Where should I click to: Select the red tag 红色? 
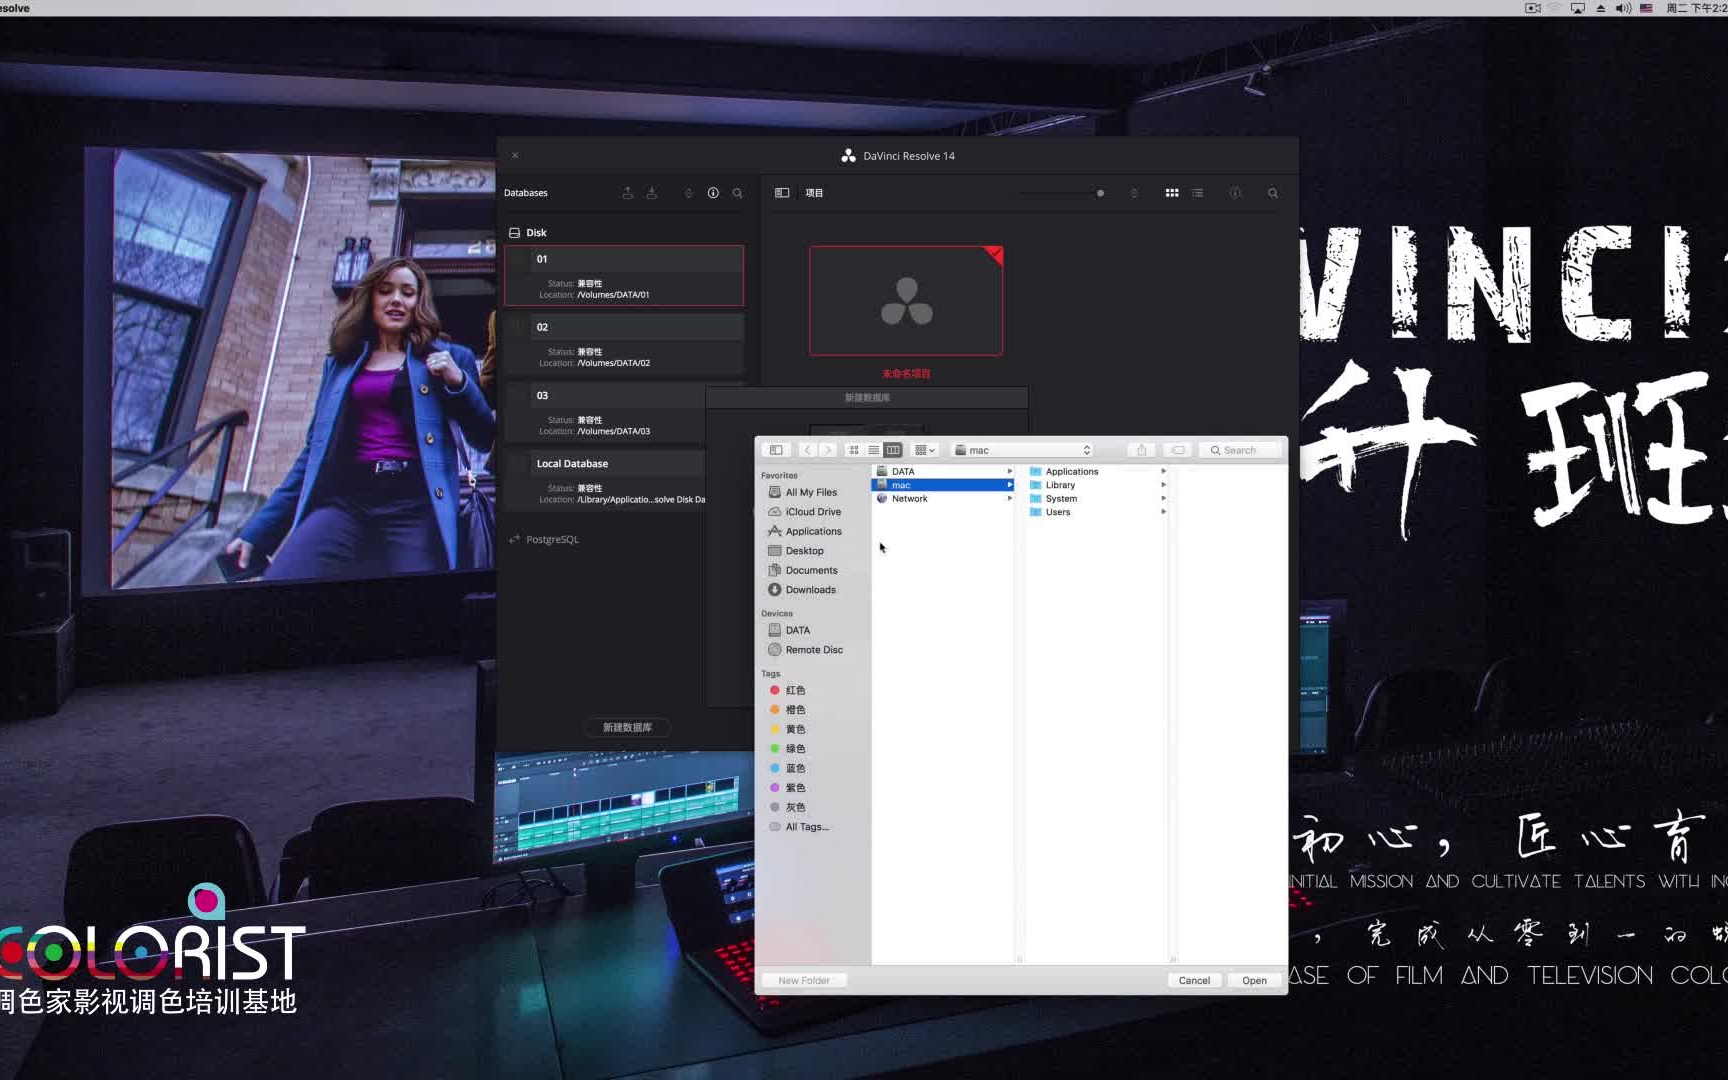[x=788, y=690]
